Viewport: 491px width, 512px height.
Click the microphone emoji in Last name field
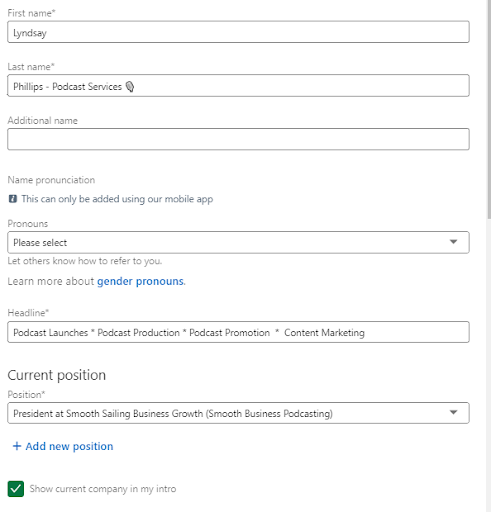[x=130, y=87]
